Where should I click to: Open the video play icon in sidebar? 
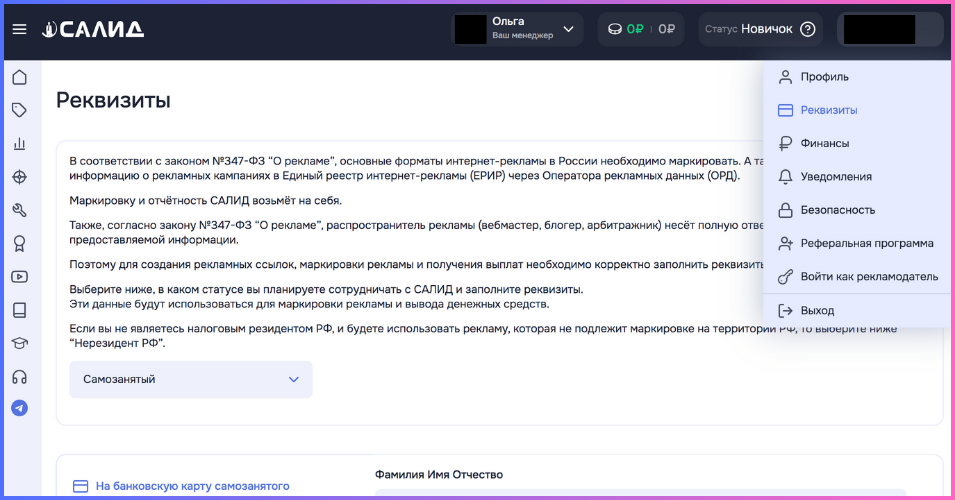[x=19, y=277]
